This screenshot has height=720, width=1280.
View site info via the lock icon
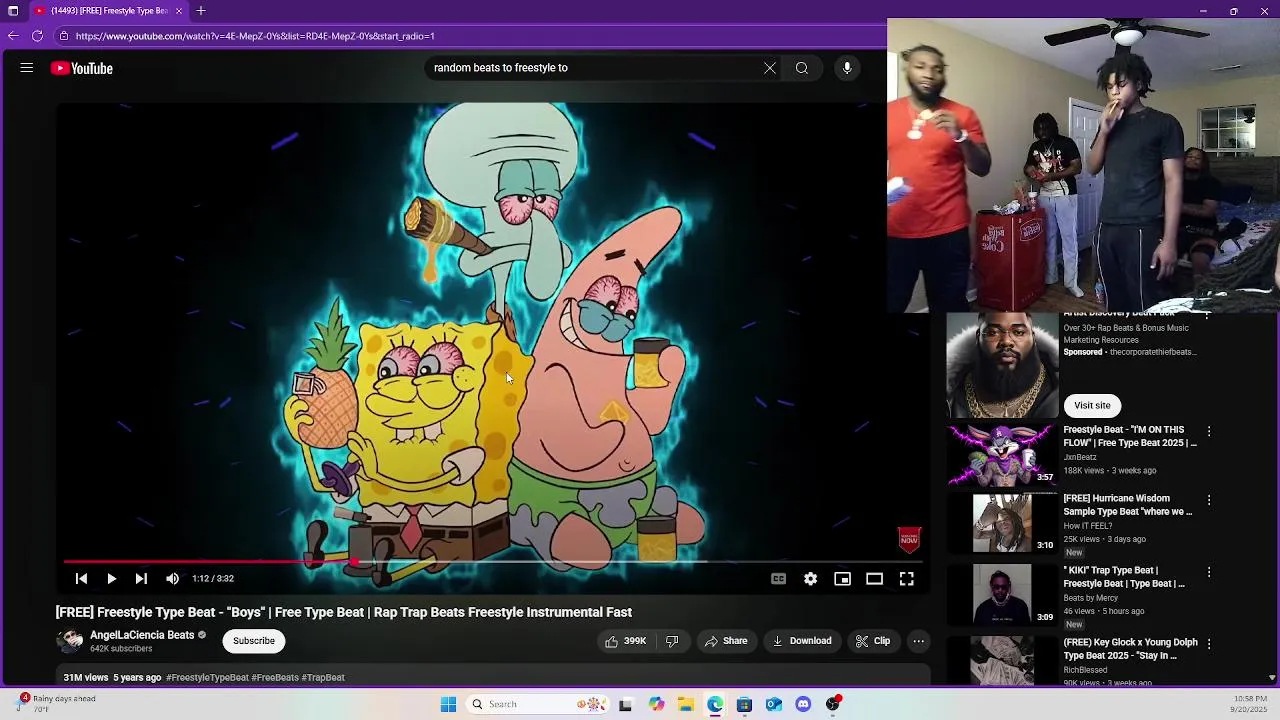tap(63, 36)
